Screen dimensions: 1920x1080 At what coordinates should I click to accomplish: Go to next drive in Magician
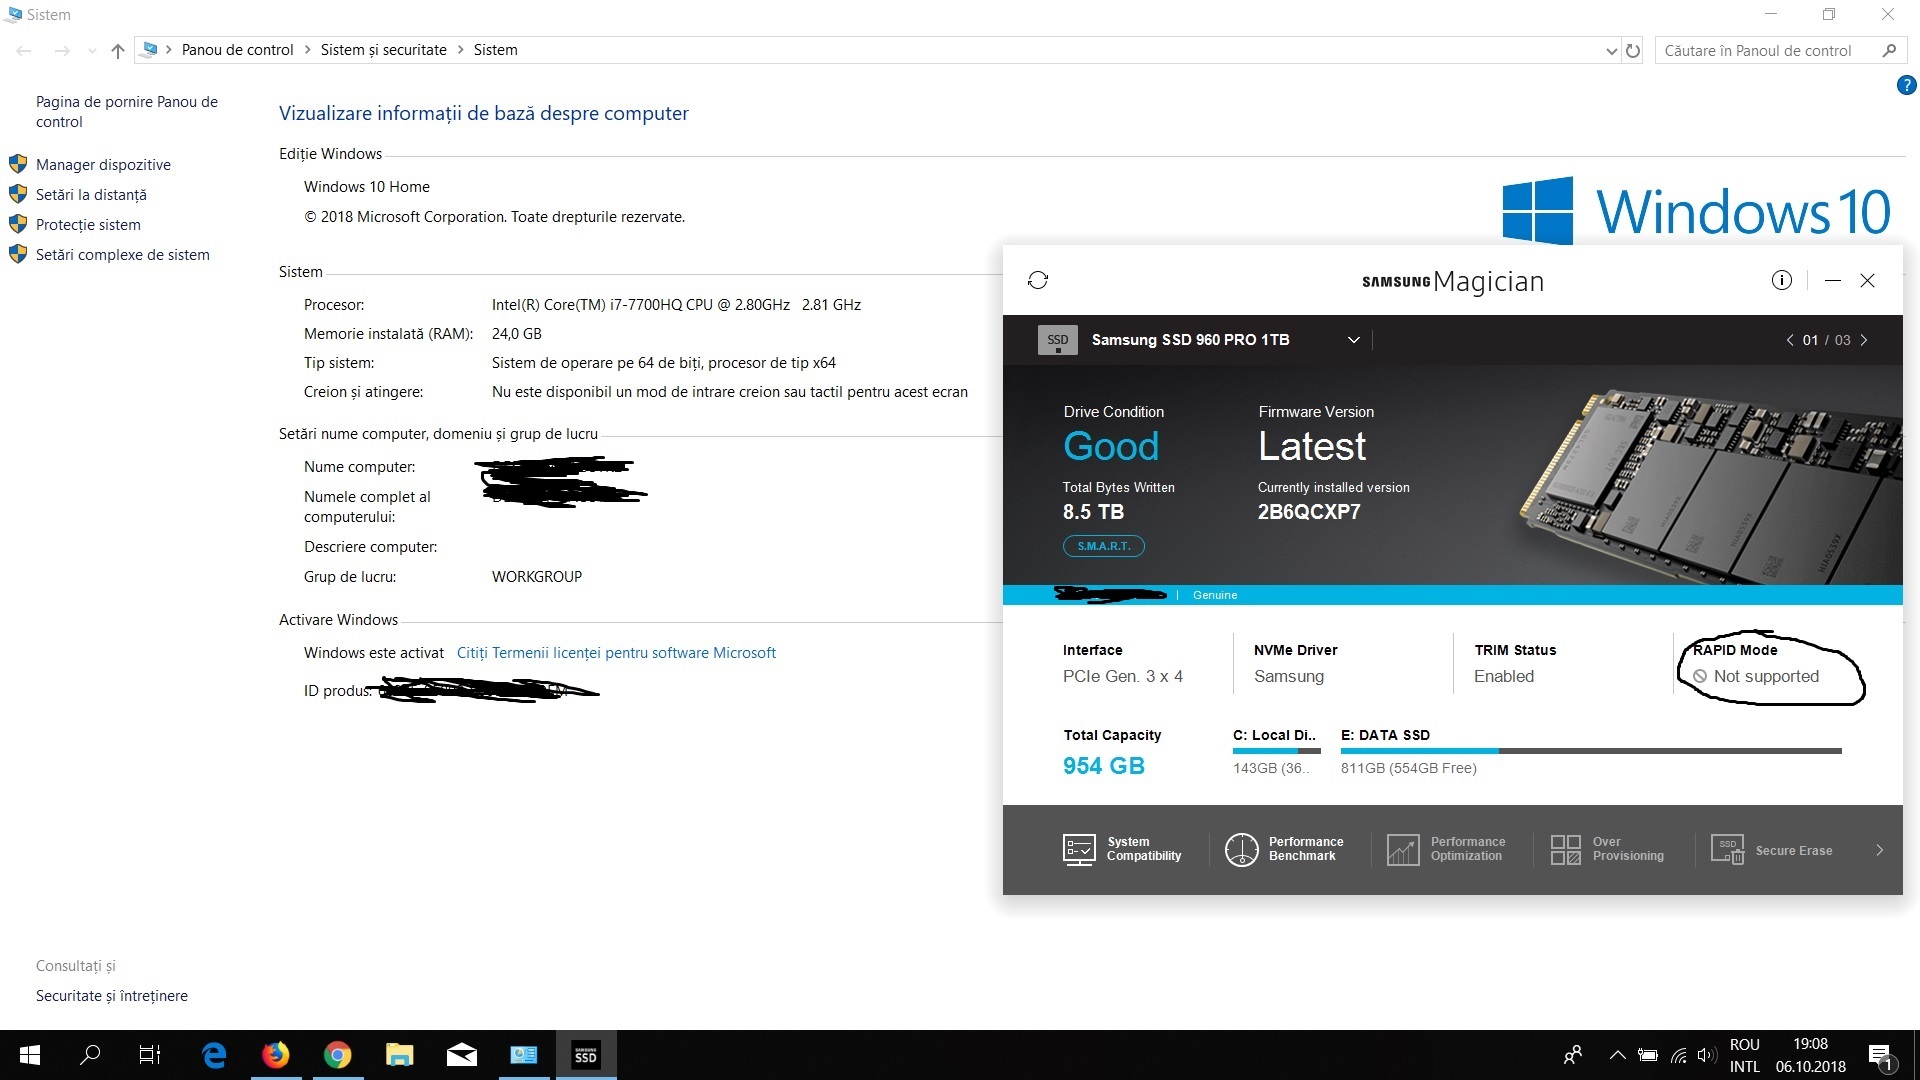[1864, 340]
